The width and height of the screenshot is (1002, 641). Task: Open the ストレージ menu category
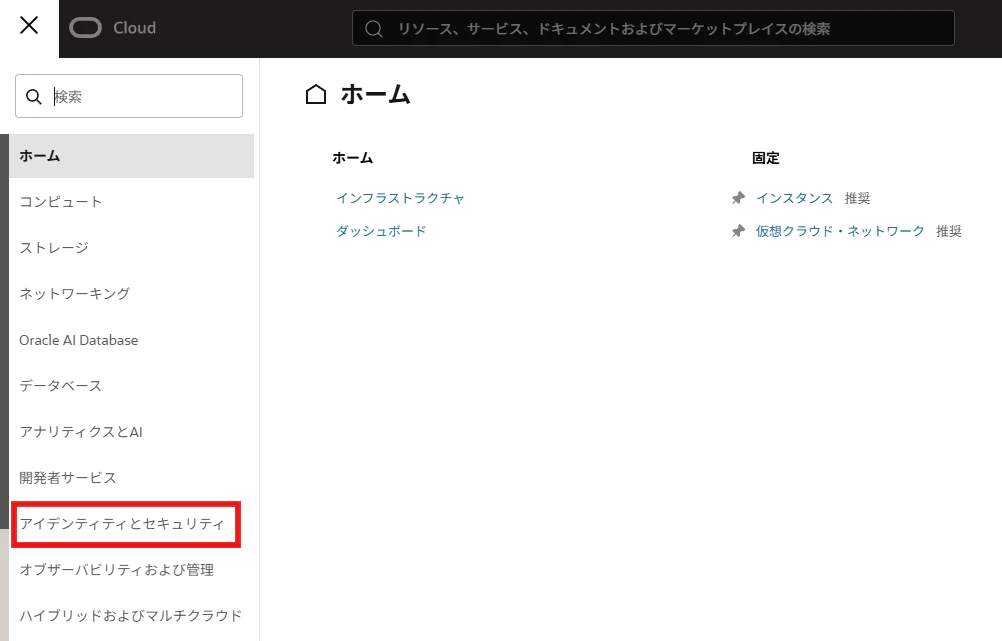54,248
